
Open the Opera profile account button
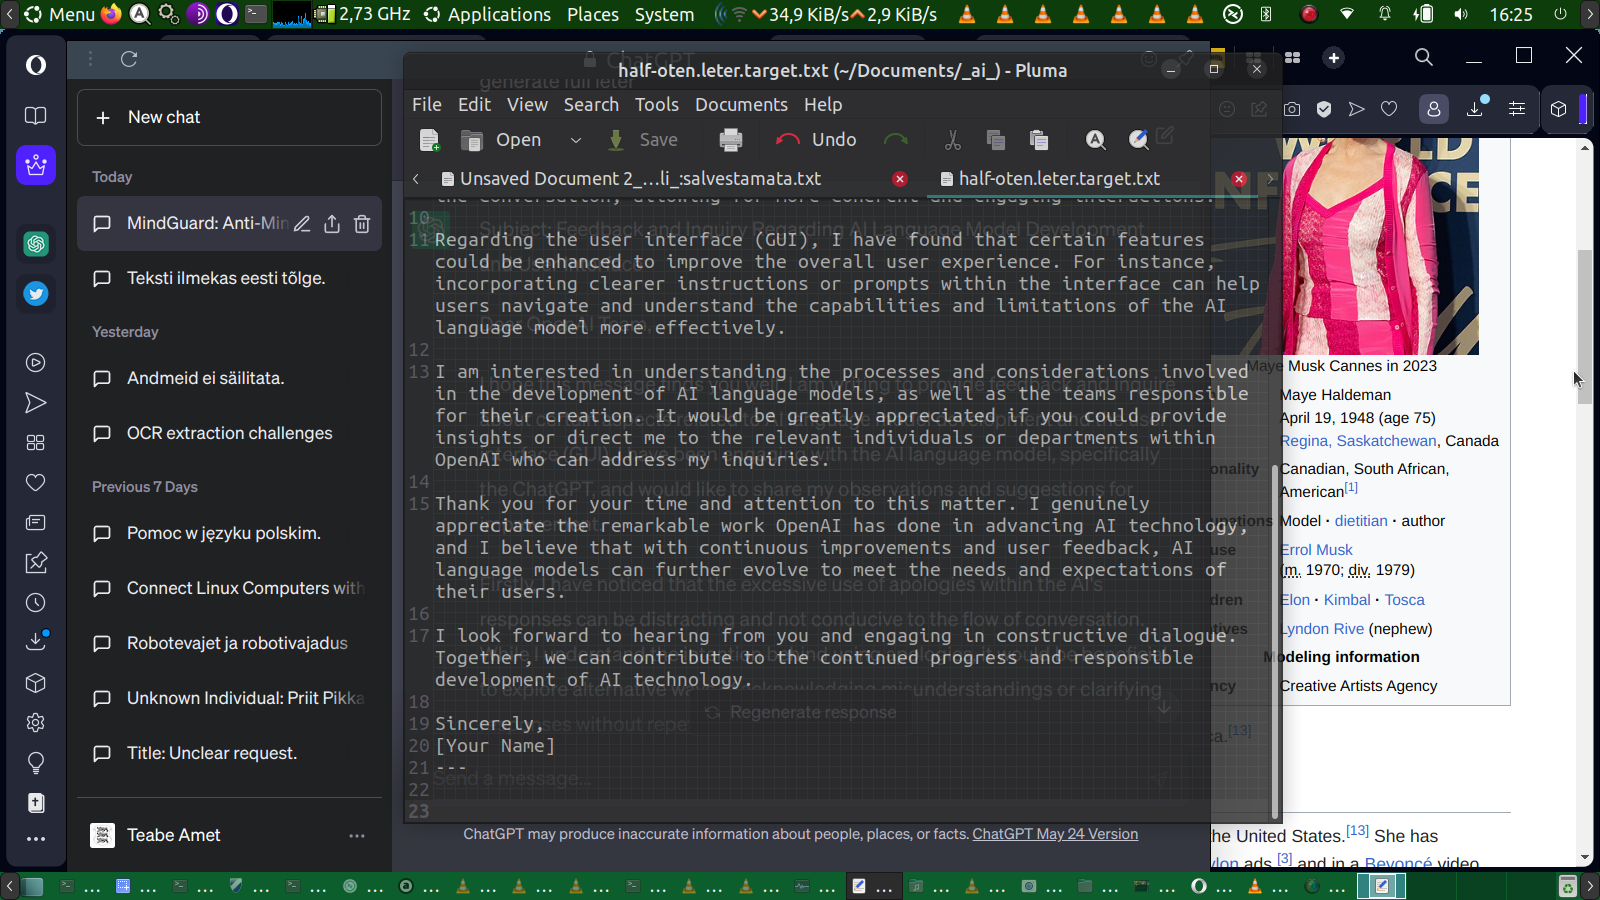click(x=1434, y=109)
